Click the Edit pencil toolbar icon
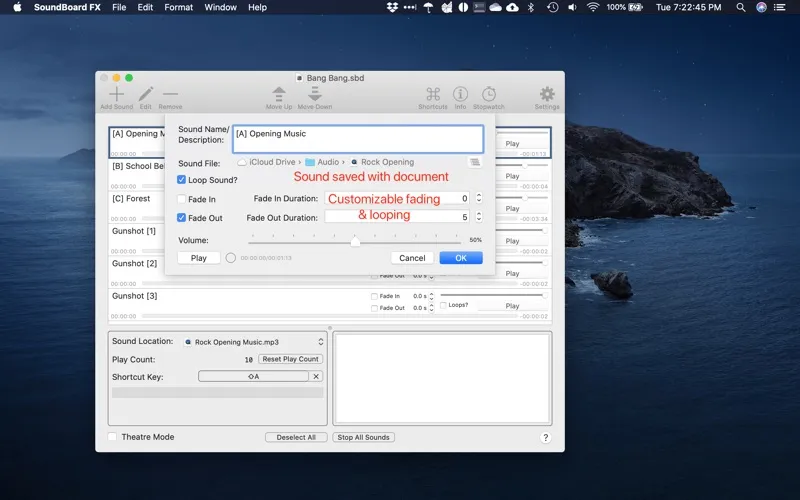 point(146,94)
